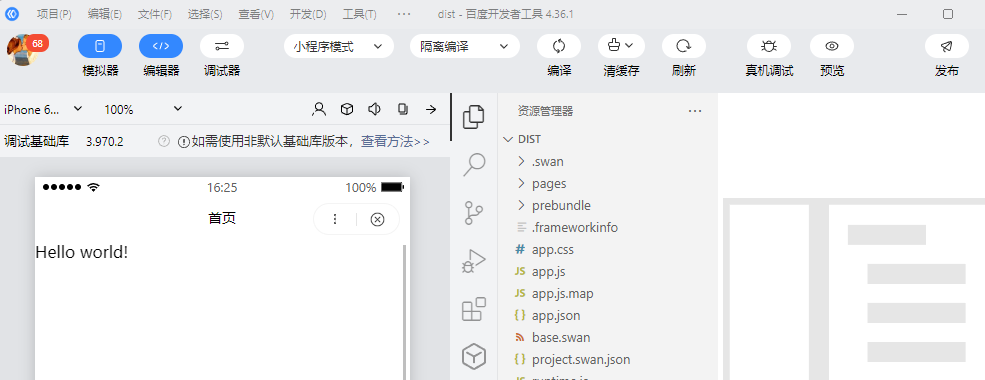Click the user account icon in simulator toolbar

point(319,109)
